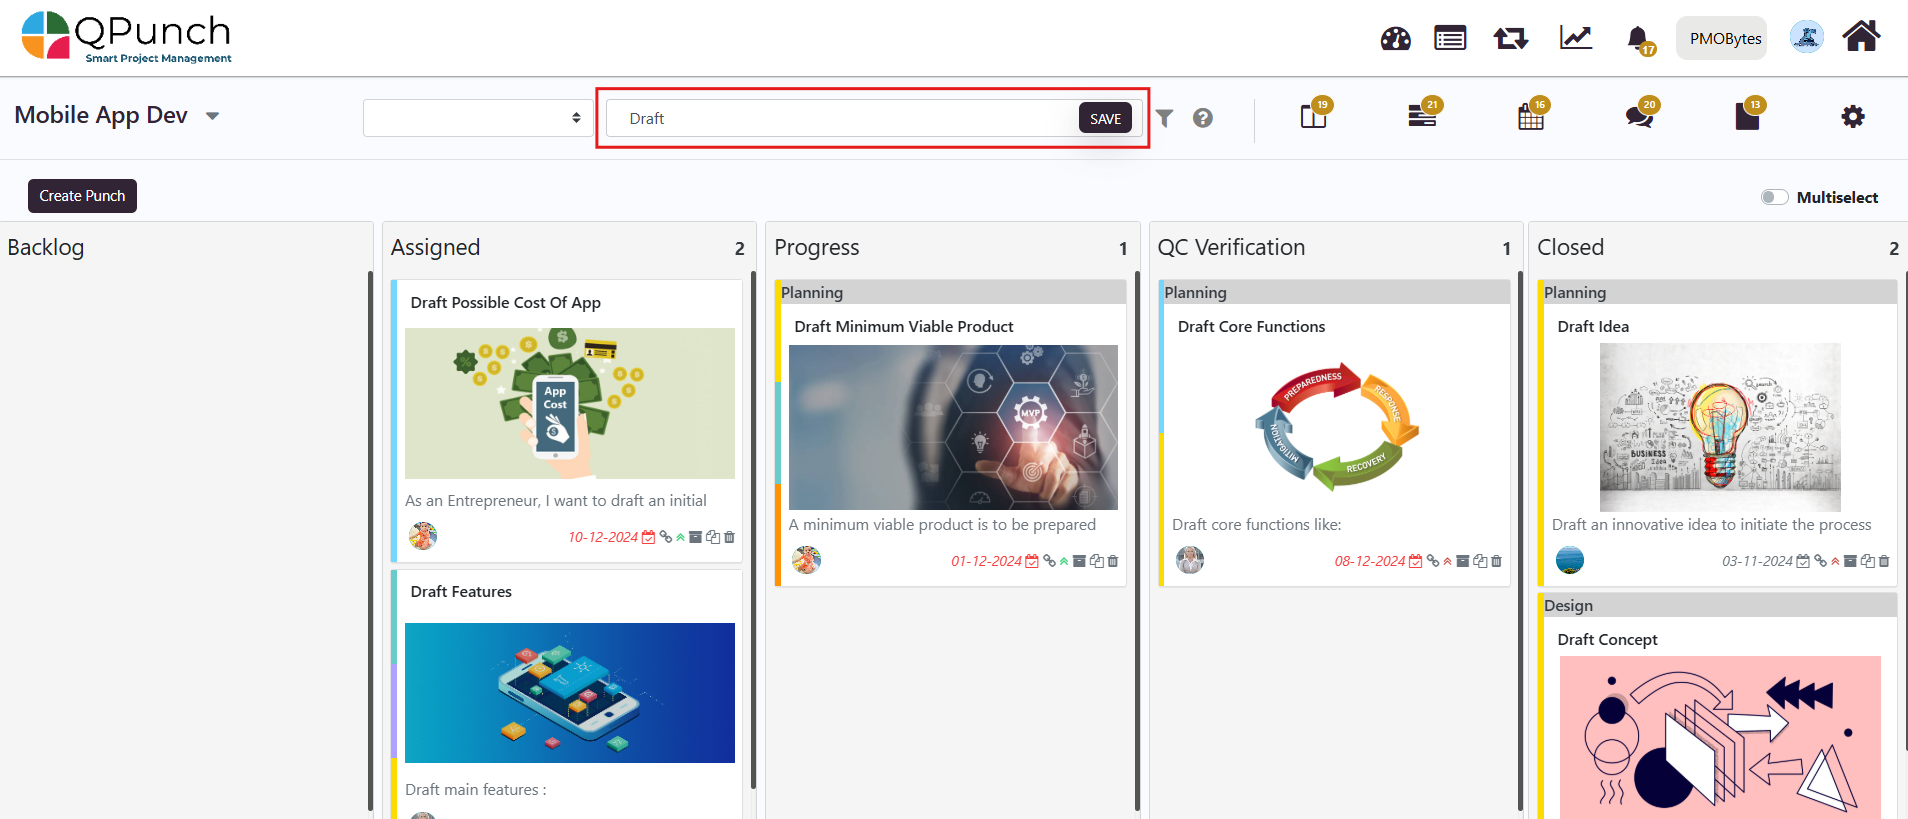Copy the Draft Minimum Viable Product card
Viewport: 1908px width, 819px height.
[x=1096, y=561]
